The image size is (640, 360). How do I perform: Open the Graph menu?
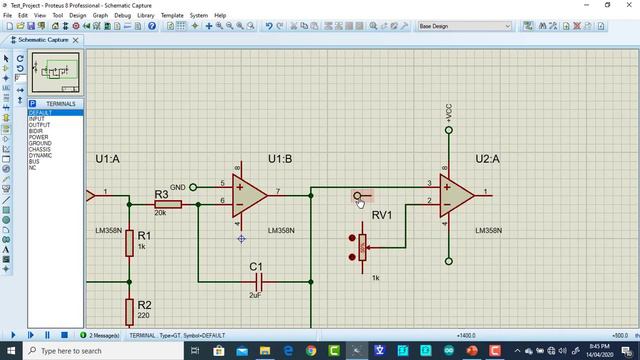pyautogui.click(x=100, y=16)
